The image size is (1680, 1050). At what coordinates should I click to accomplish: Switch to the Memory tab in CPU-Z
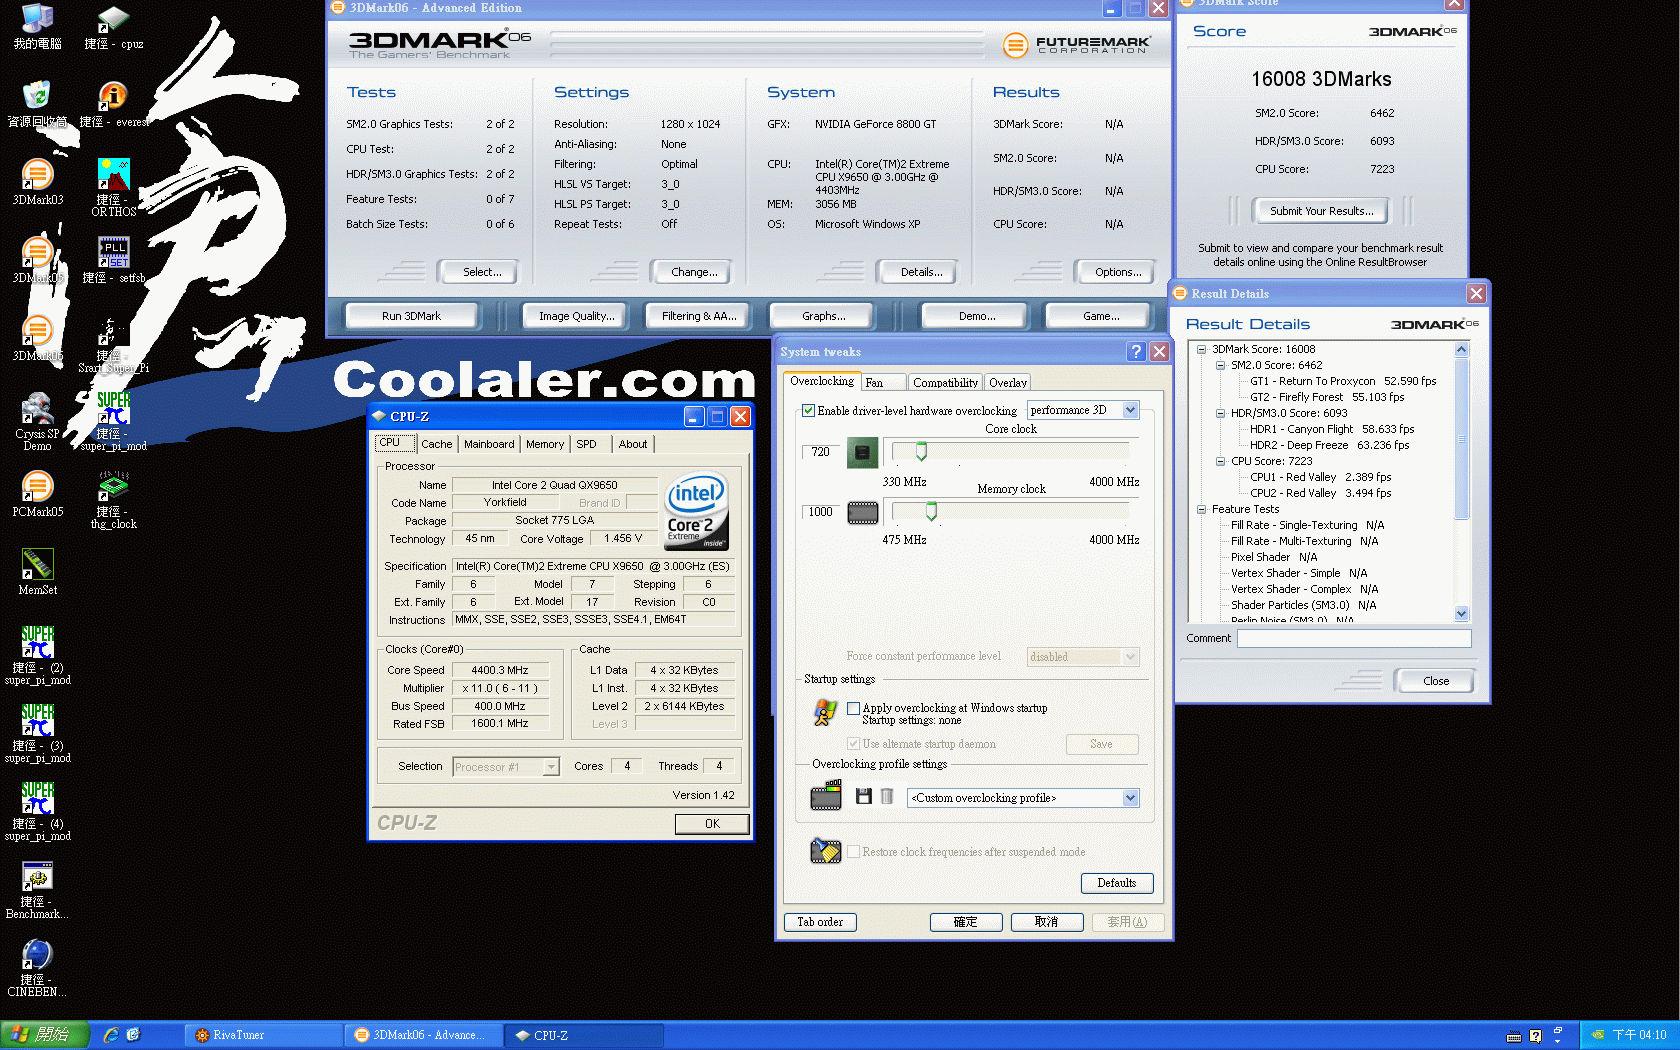(545, 444)
